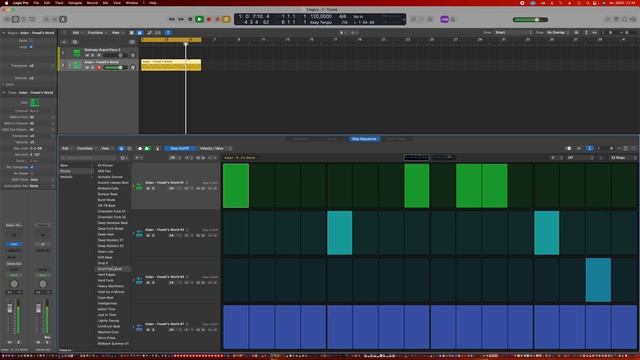Open the Functions menu in the Tracks area

(96, 33)
